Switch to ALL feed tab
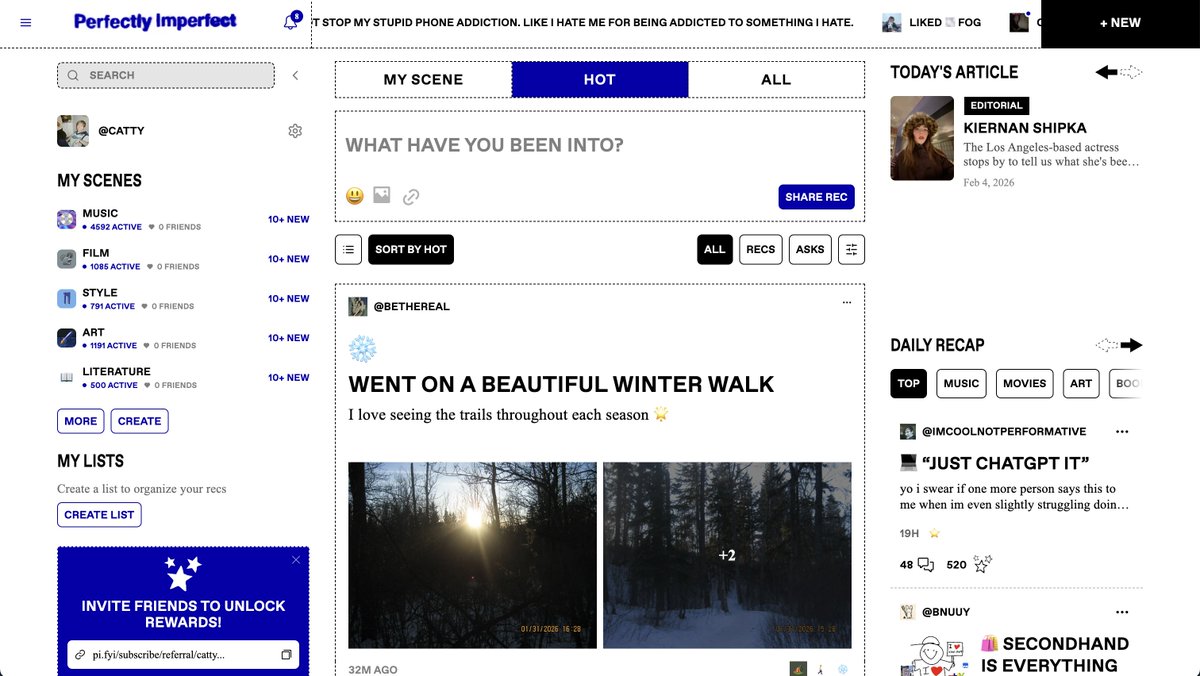The image size is (1200, 676). click(x=776, y=80)
